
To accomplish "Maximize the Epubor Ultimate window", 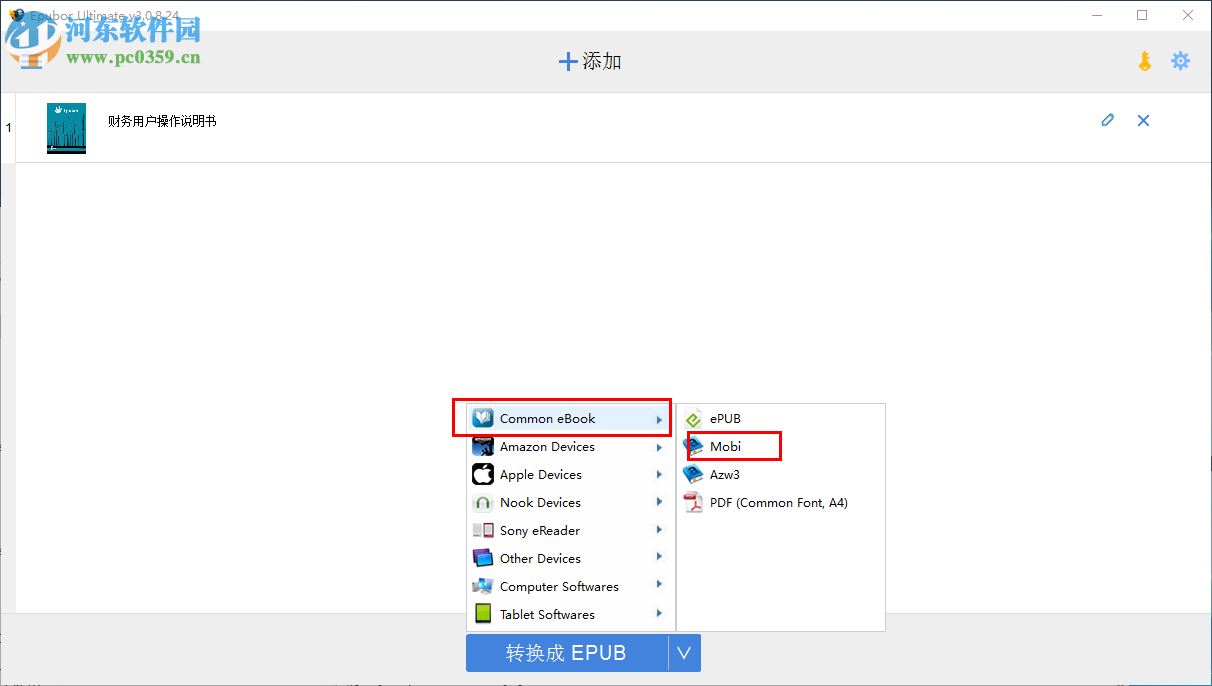I will (x=1142, y=15).
